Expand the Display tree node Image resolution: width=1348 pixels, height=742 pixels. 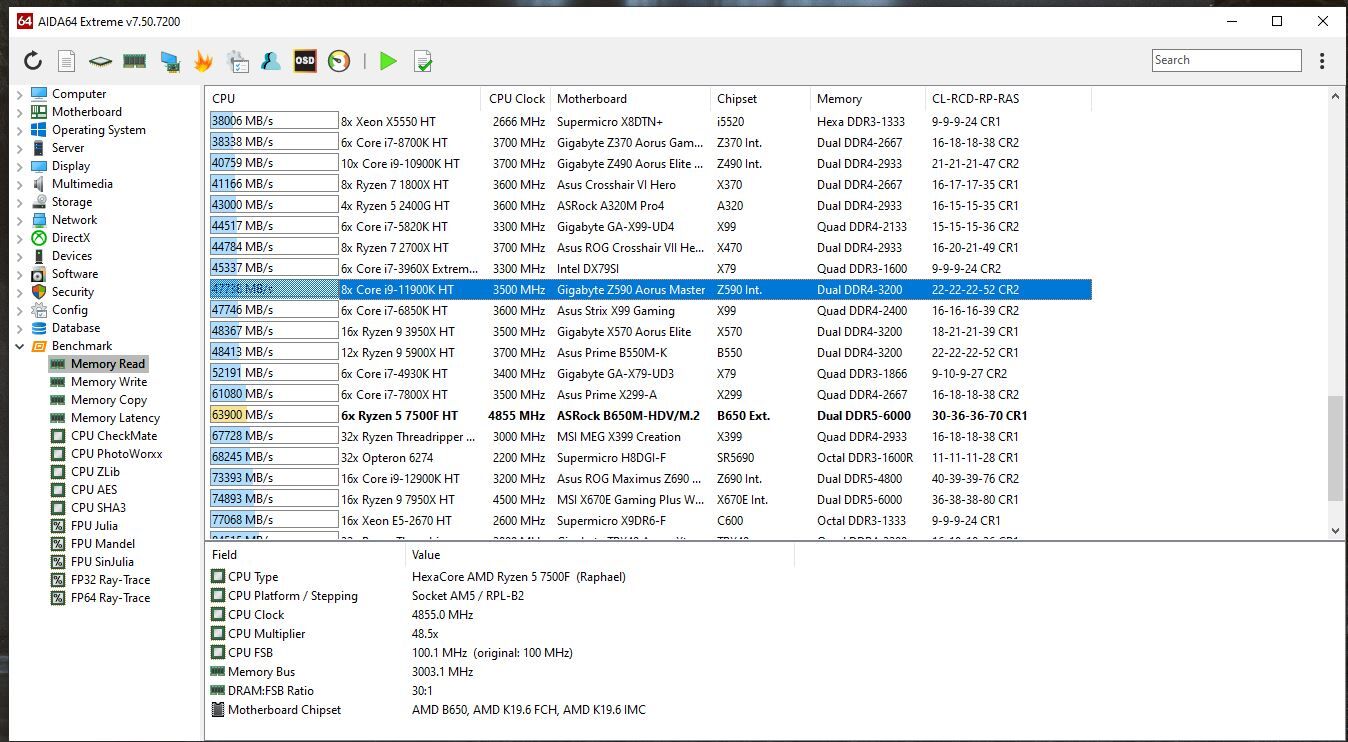coord(20,166)
